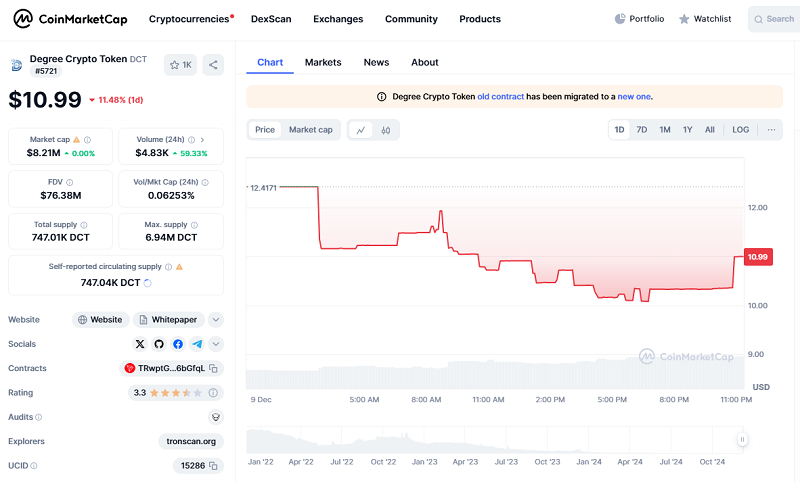Select the 7D time range
The image size is (800, 482).
642,130
